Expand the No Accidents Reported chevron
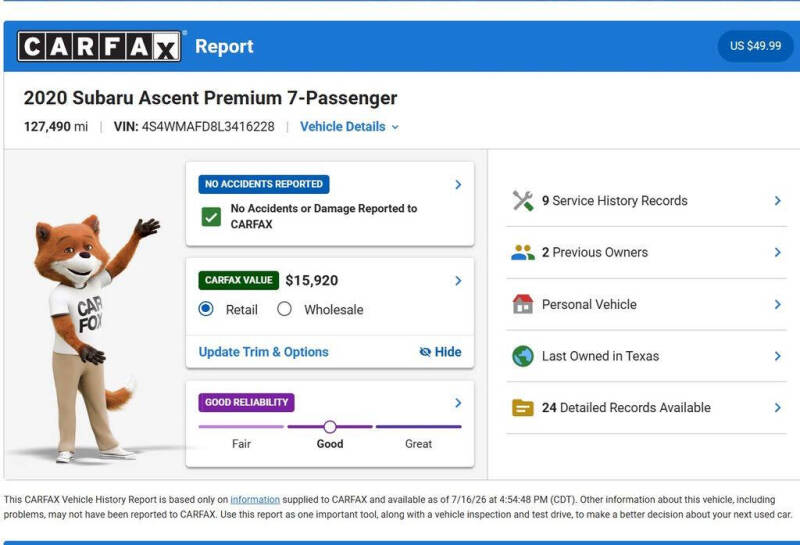Viewport: 800px width, 545px height. (458, 184)
